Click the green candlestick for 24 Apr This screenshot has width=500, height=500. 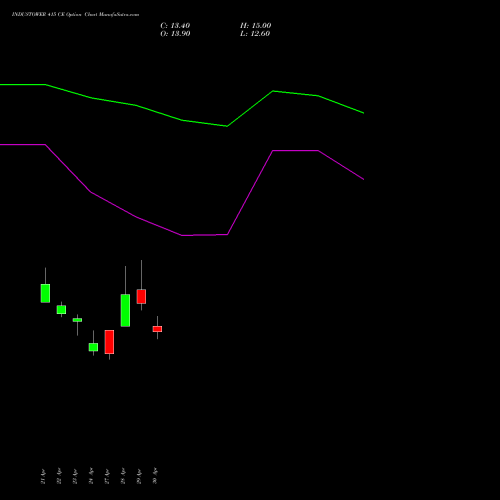tap(93, 347)
